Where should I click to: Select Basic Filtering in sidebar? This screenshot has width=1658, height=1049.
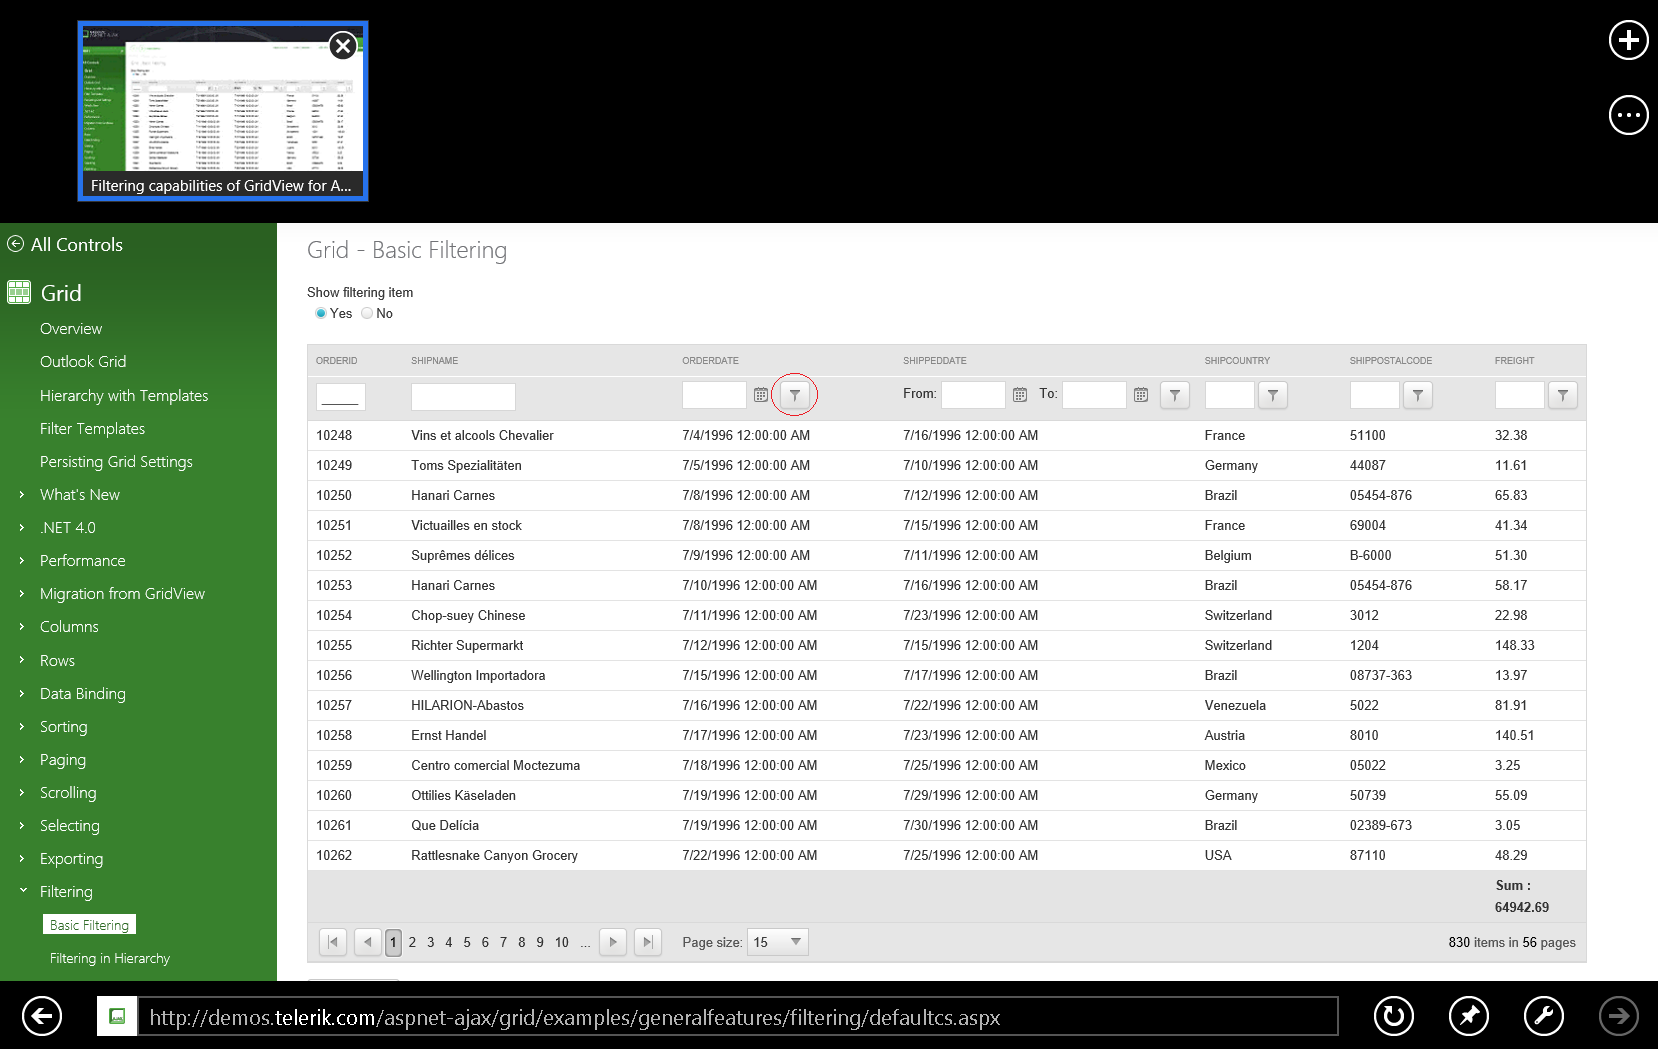(x=89, y=925)
